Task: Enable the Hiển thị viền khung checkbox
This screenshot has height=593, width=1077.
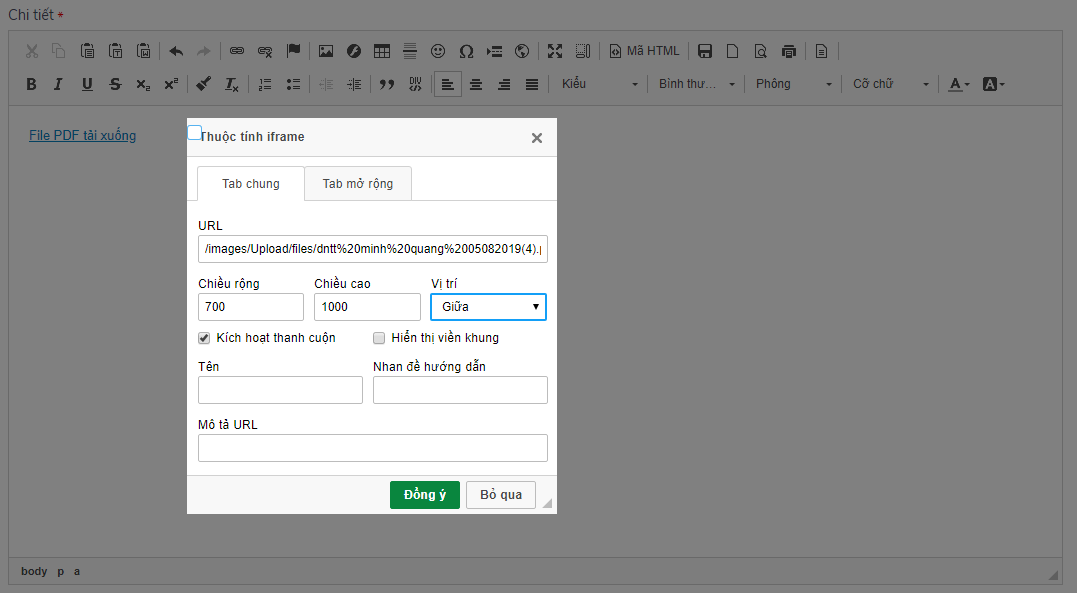Action: (379, 338)
